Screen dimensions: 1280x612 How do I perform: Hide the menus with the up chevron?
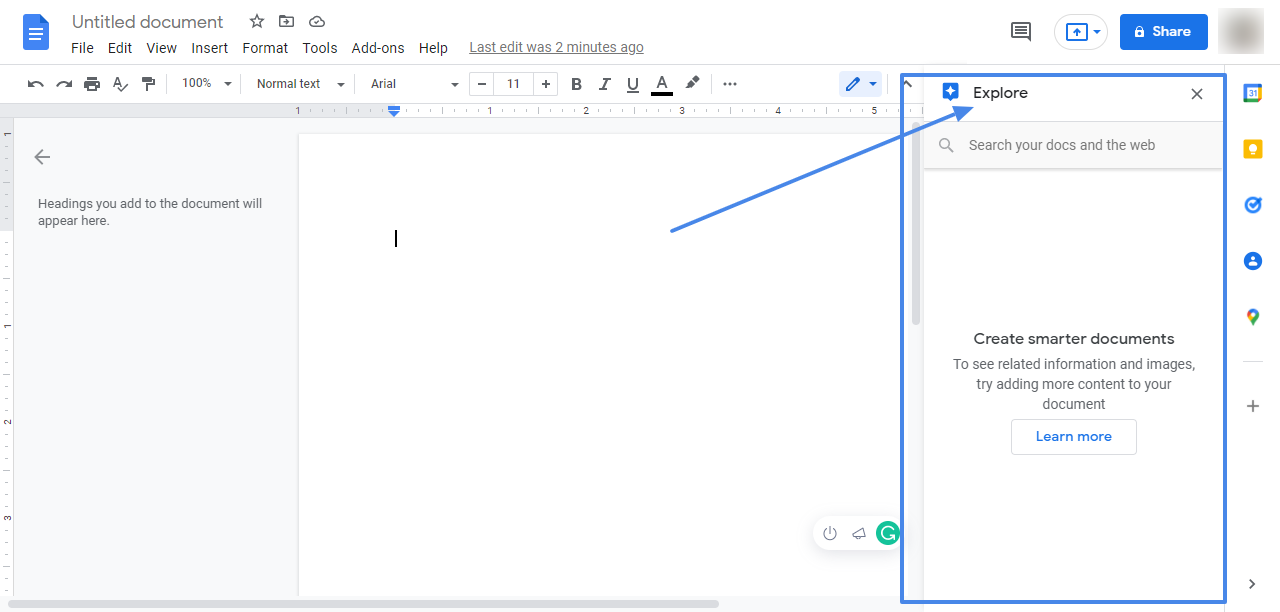pos(907,84)
